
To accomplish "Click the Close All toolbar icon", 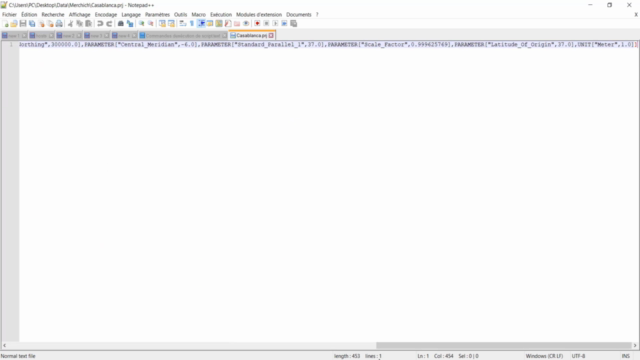I will pos(50,24).
